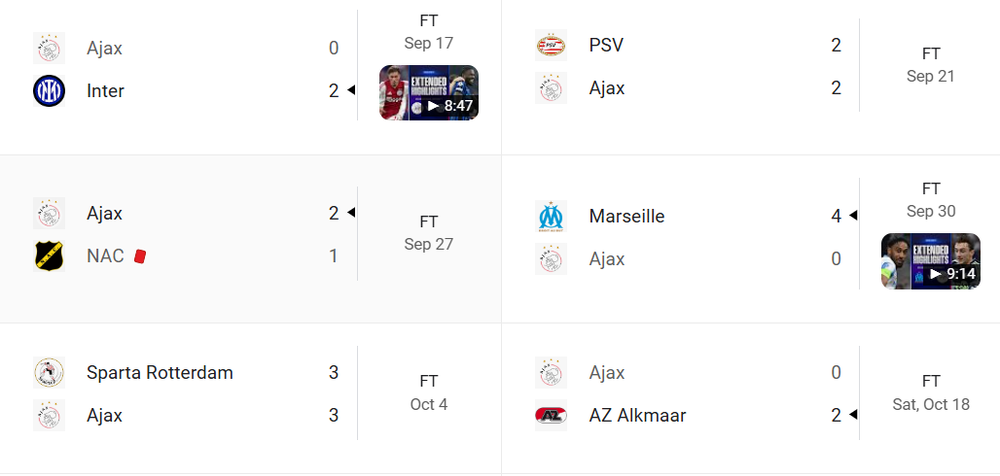Click the NAC team badge
The height and width of the screenshot is (476, 1000).
pyautogui.click(x=49, y=256)
